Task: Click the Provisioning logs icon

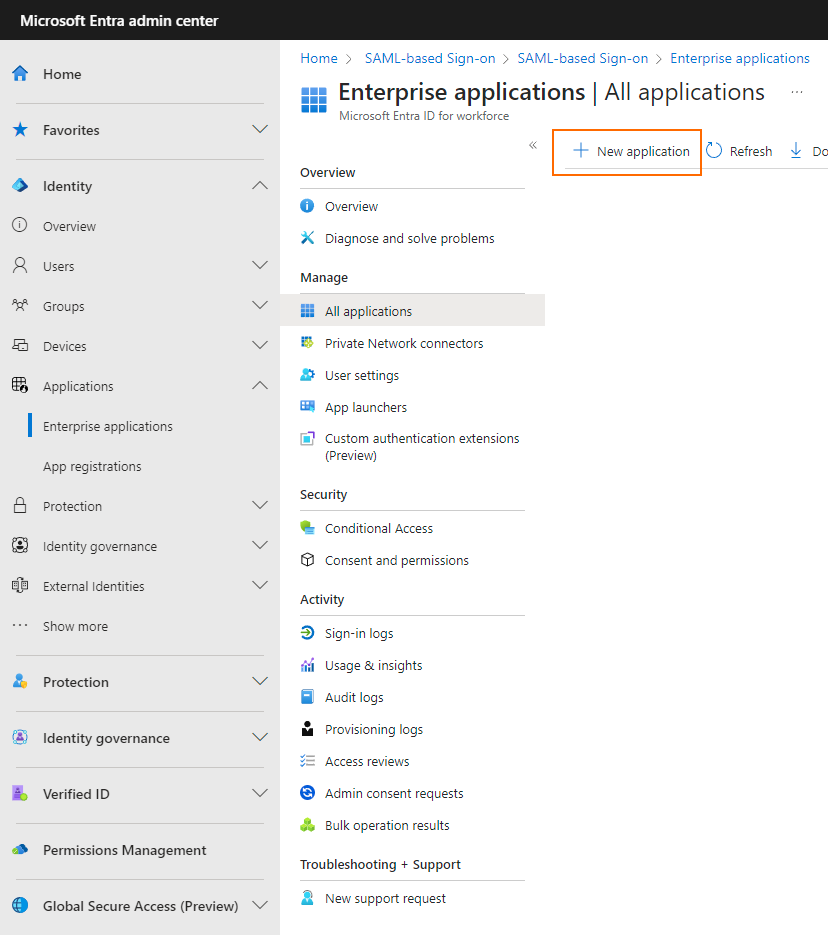Action: click(x=308, y=729)
